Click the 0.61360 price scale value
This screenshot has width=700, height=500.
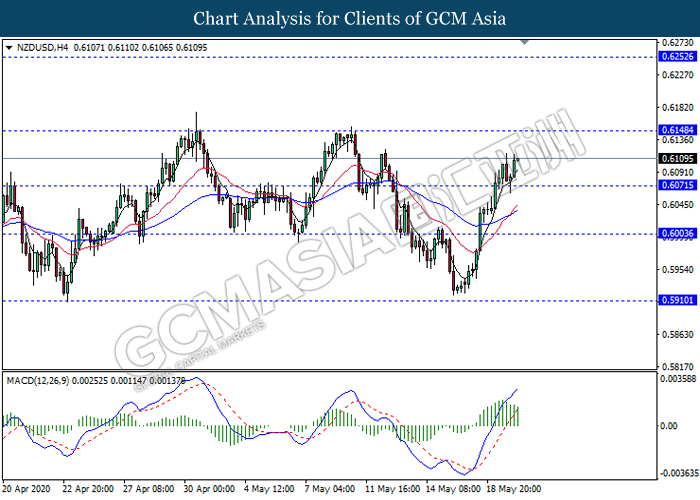677,140
